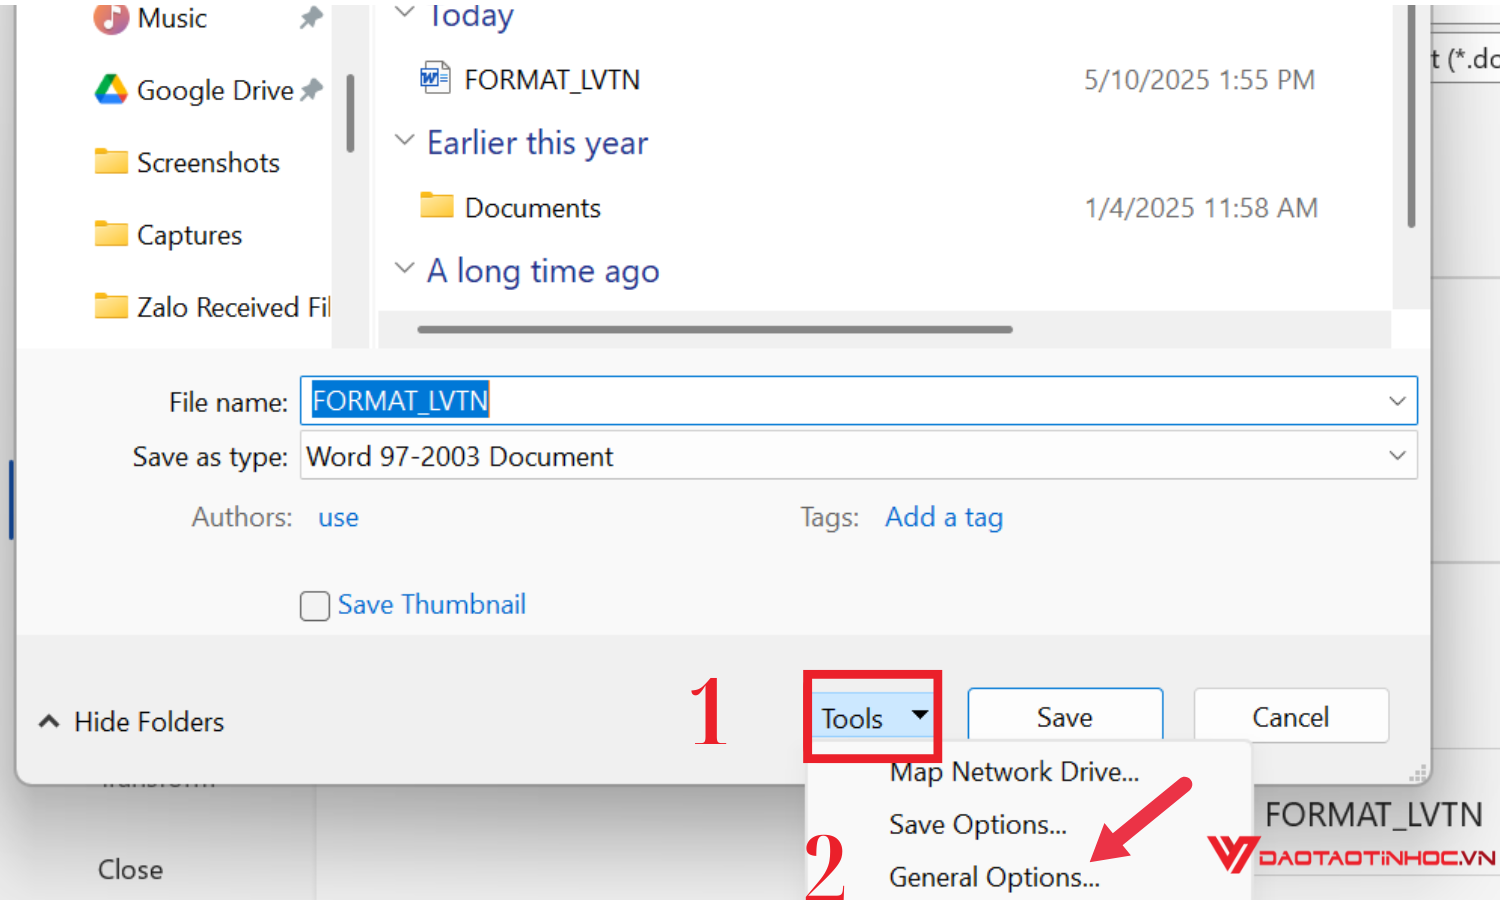Unpin Music from Quick access
Image resolution: width=1500 pixels, height=900 pixels.
309,16
